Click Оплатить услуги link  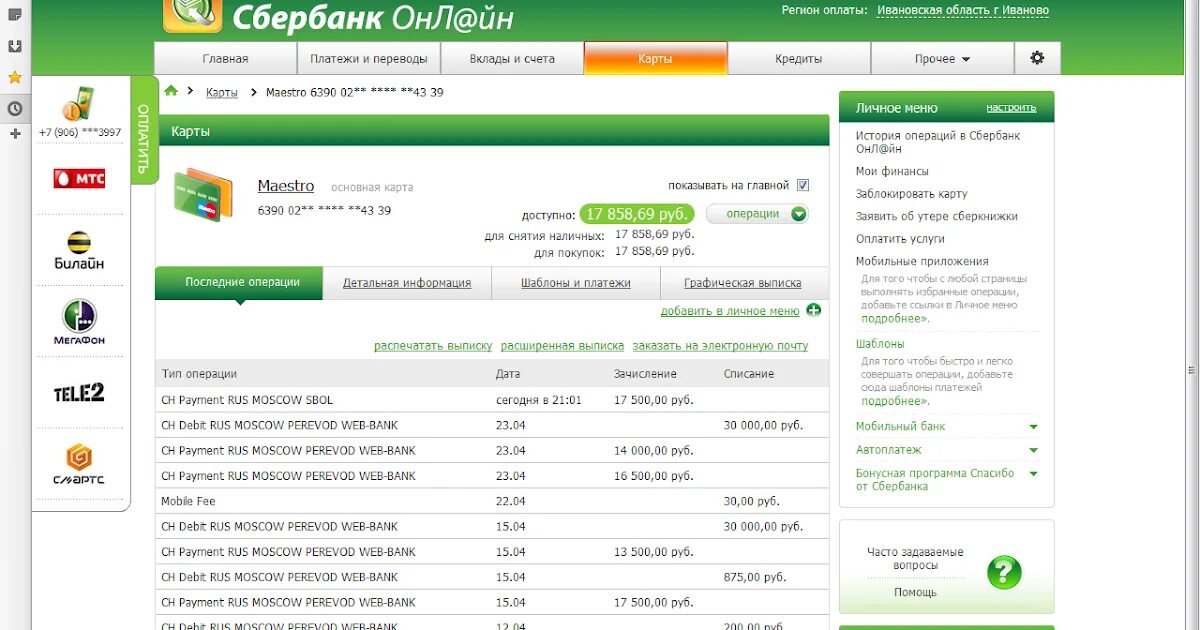pos(900,239)
